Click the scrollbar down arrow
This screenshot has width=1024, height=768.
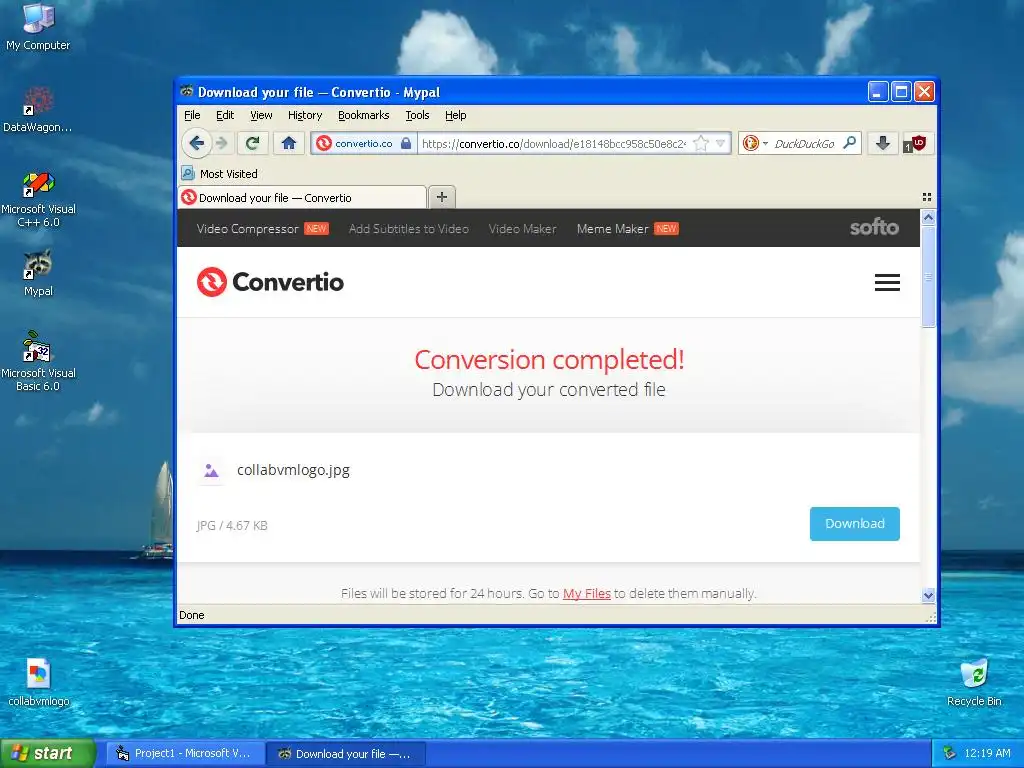(928, 595)
